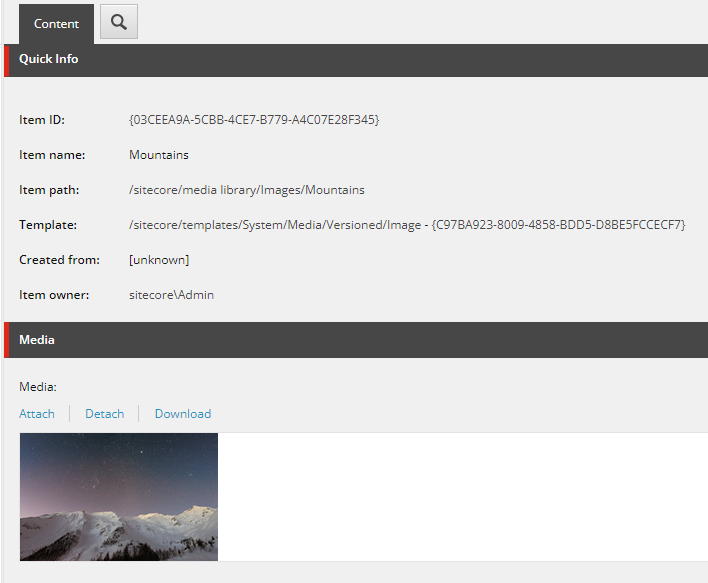The image size is (708, 583).
Task: Click the sitecore\Admin owner value
Action: pyautogui.click(x=172, y=295)
